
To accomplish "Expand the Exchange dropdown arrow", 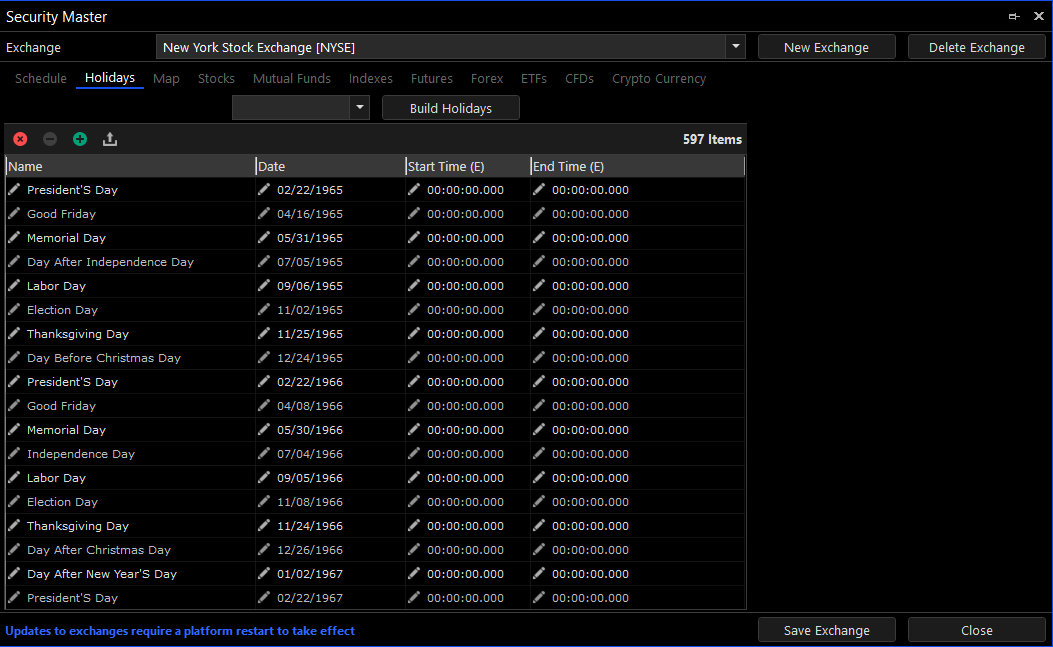I will (x=736, y=47).
